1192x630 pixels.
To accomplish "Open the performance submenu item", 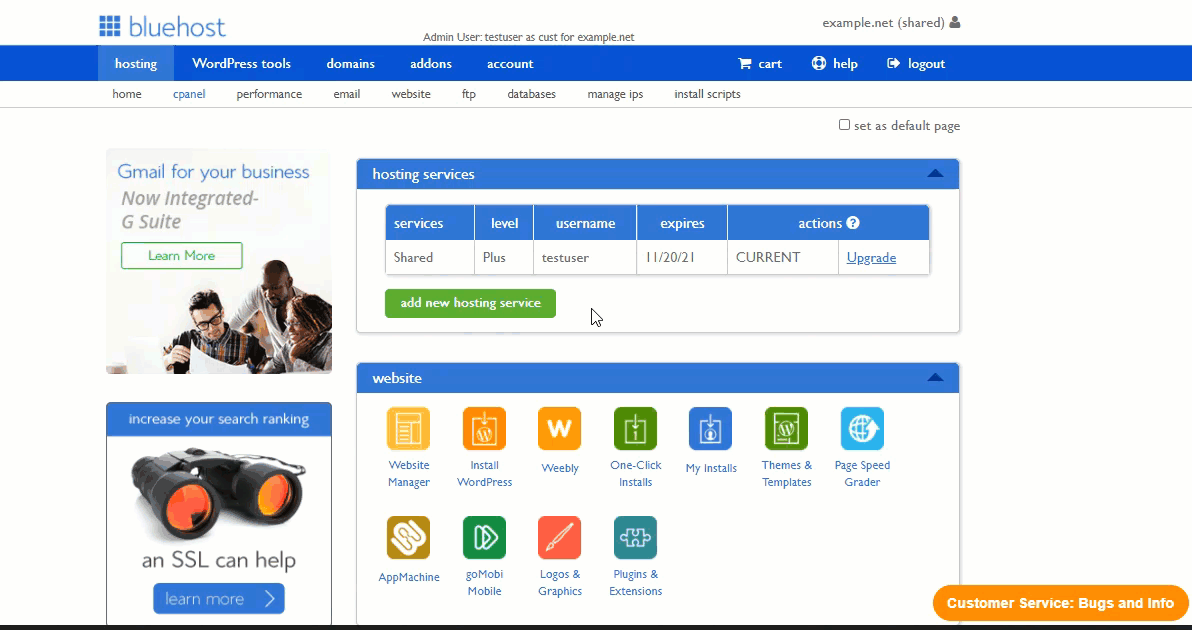I will pos(269,94).
